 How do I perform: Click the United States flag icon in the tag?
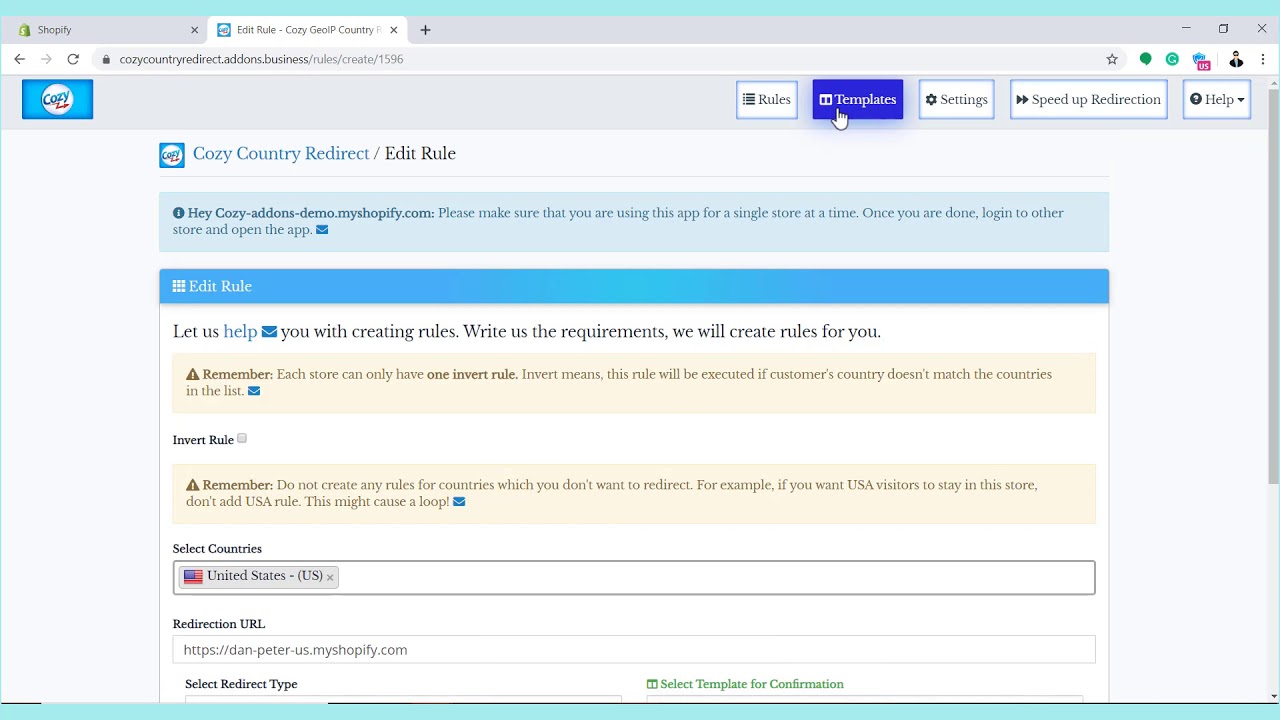tap(193, 577)
